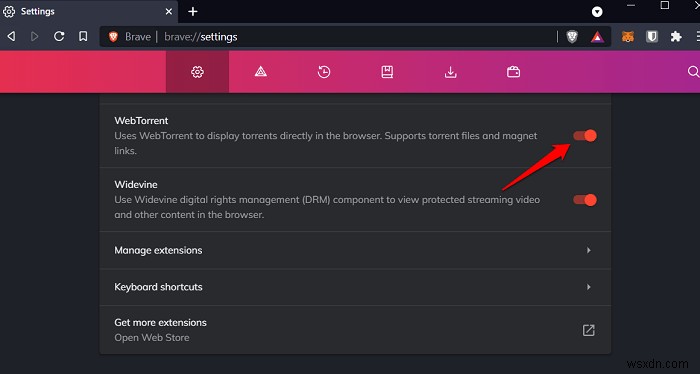Reload the settings page
This screenshot has height=374, width=700.
[x=59, y=36]
